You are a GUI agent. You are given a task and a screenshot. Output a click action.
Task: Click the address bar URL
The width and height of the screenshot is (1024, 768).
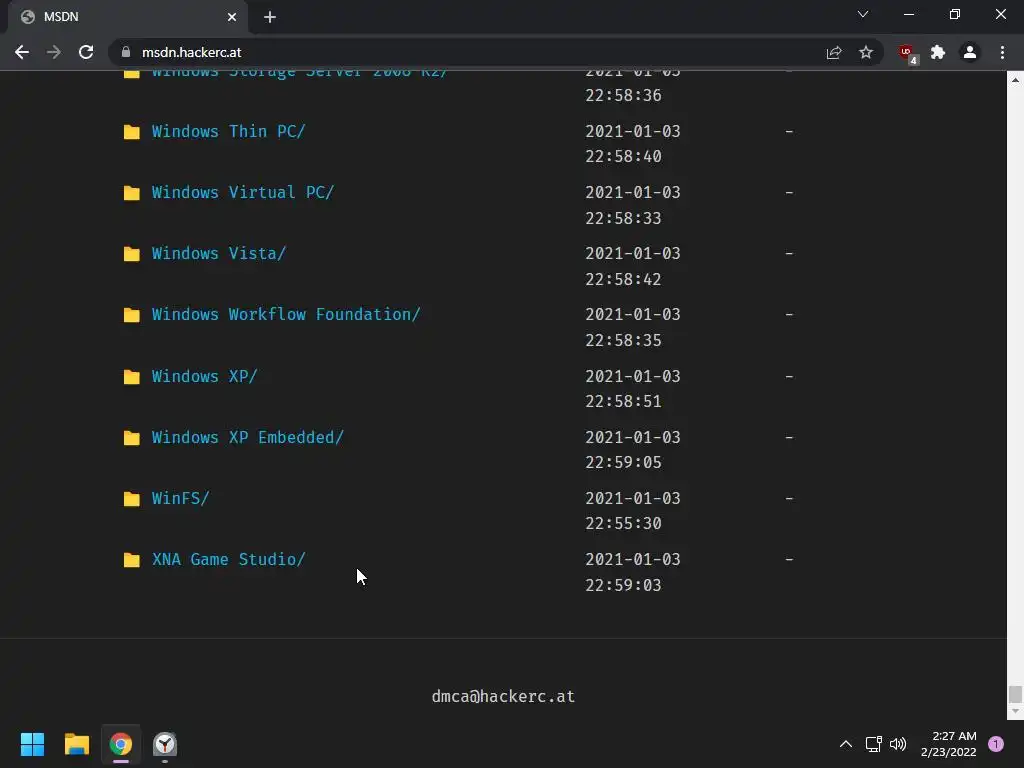tap(191, 52)
